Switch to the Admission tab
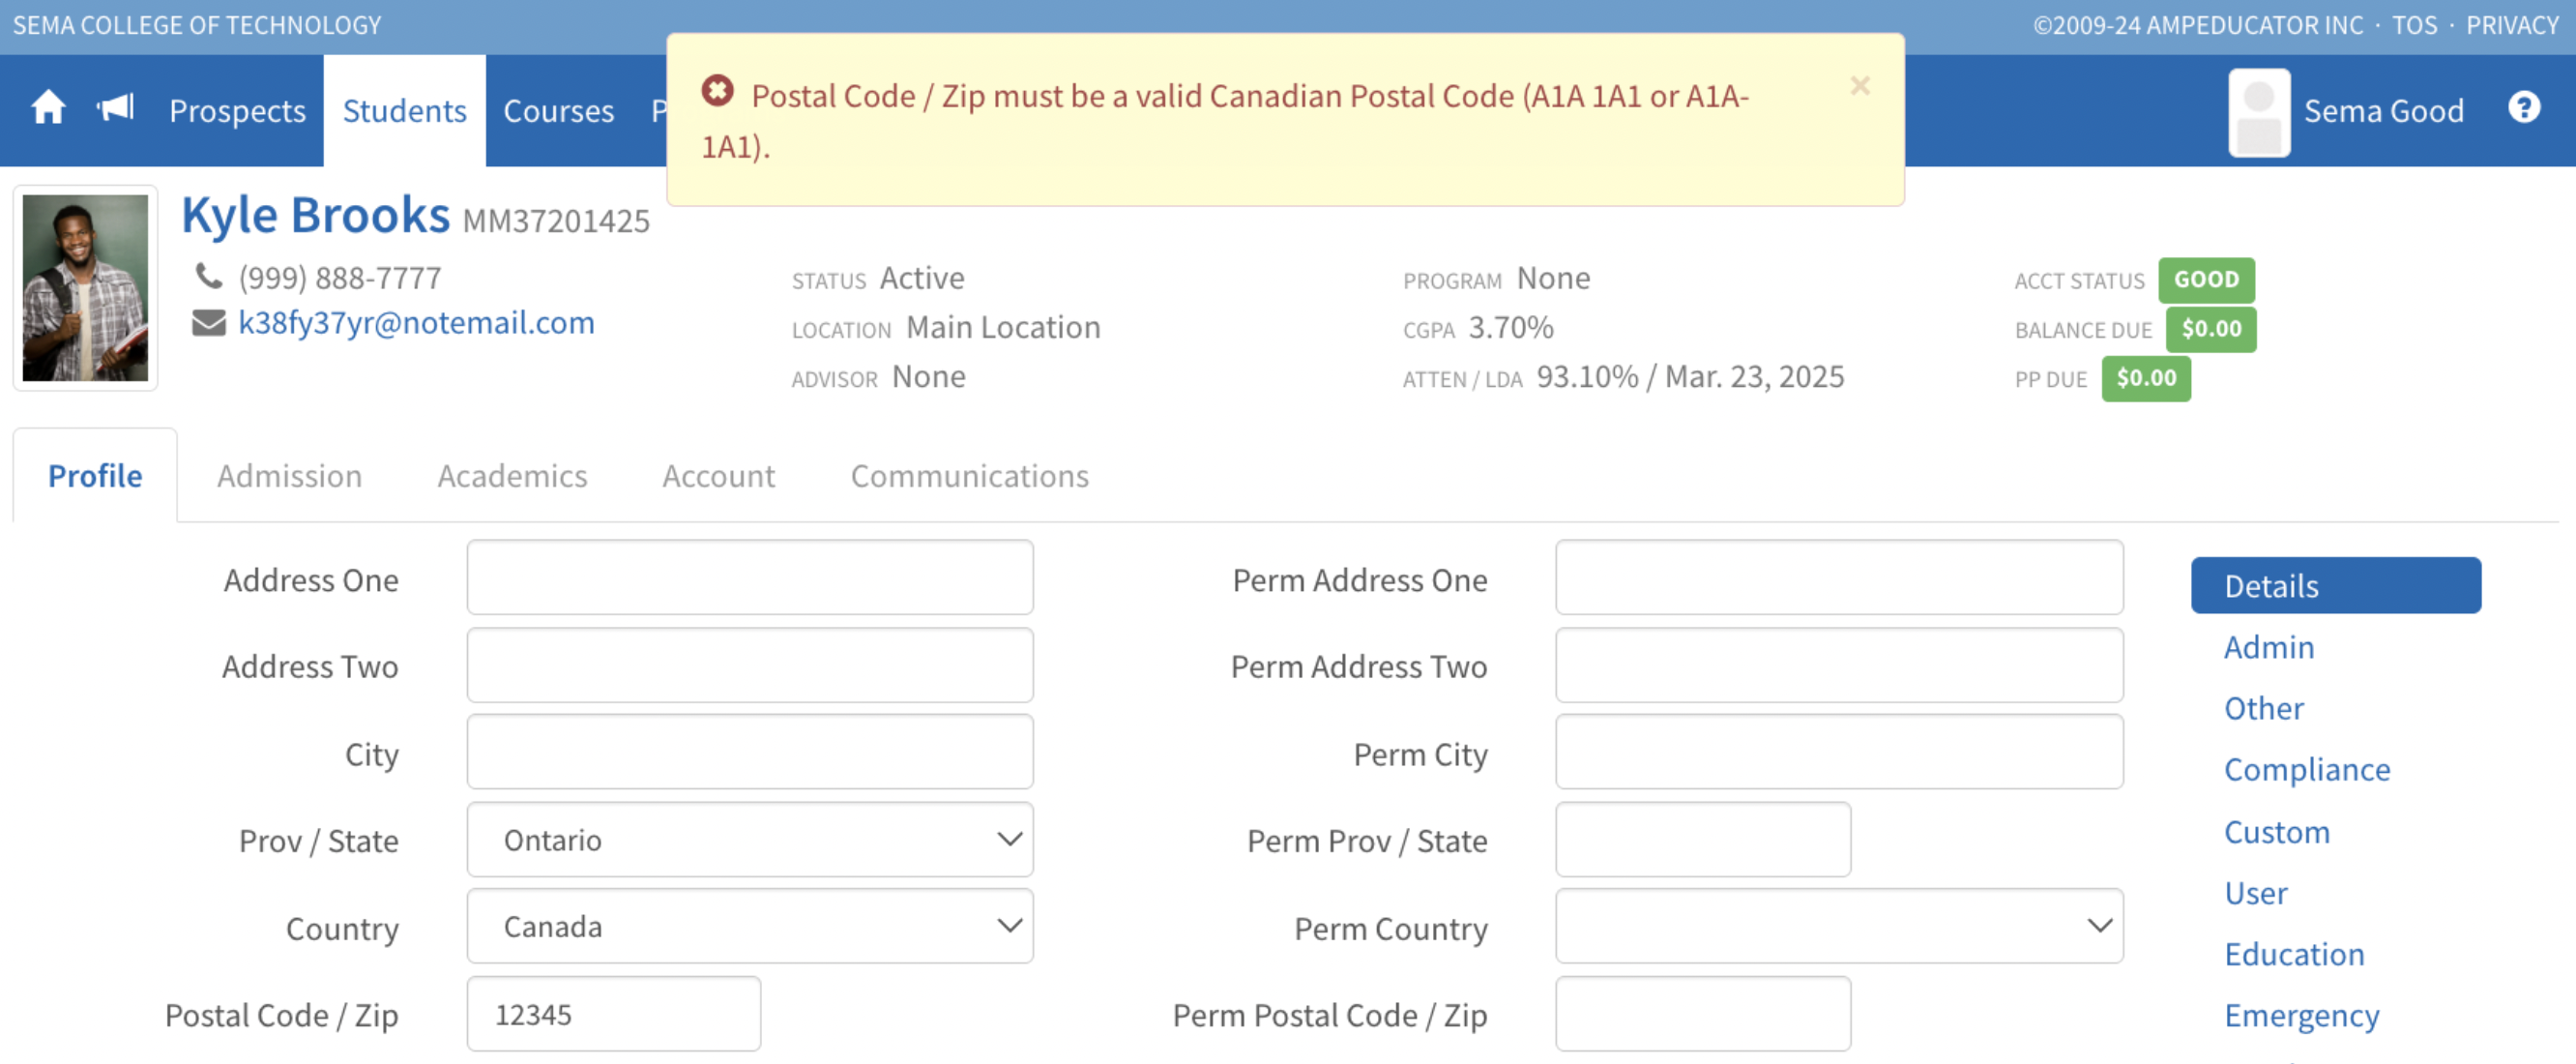2576x1064 pixels. [289, 476]
